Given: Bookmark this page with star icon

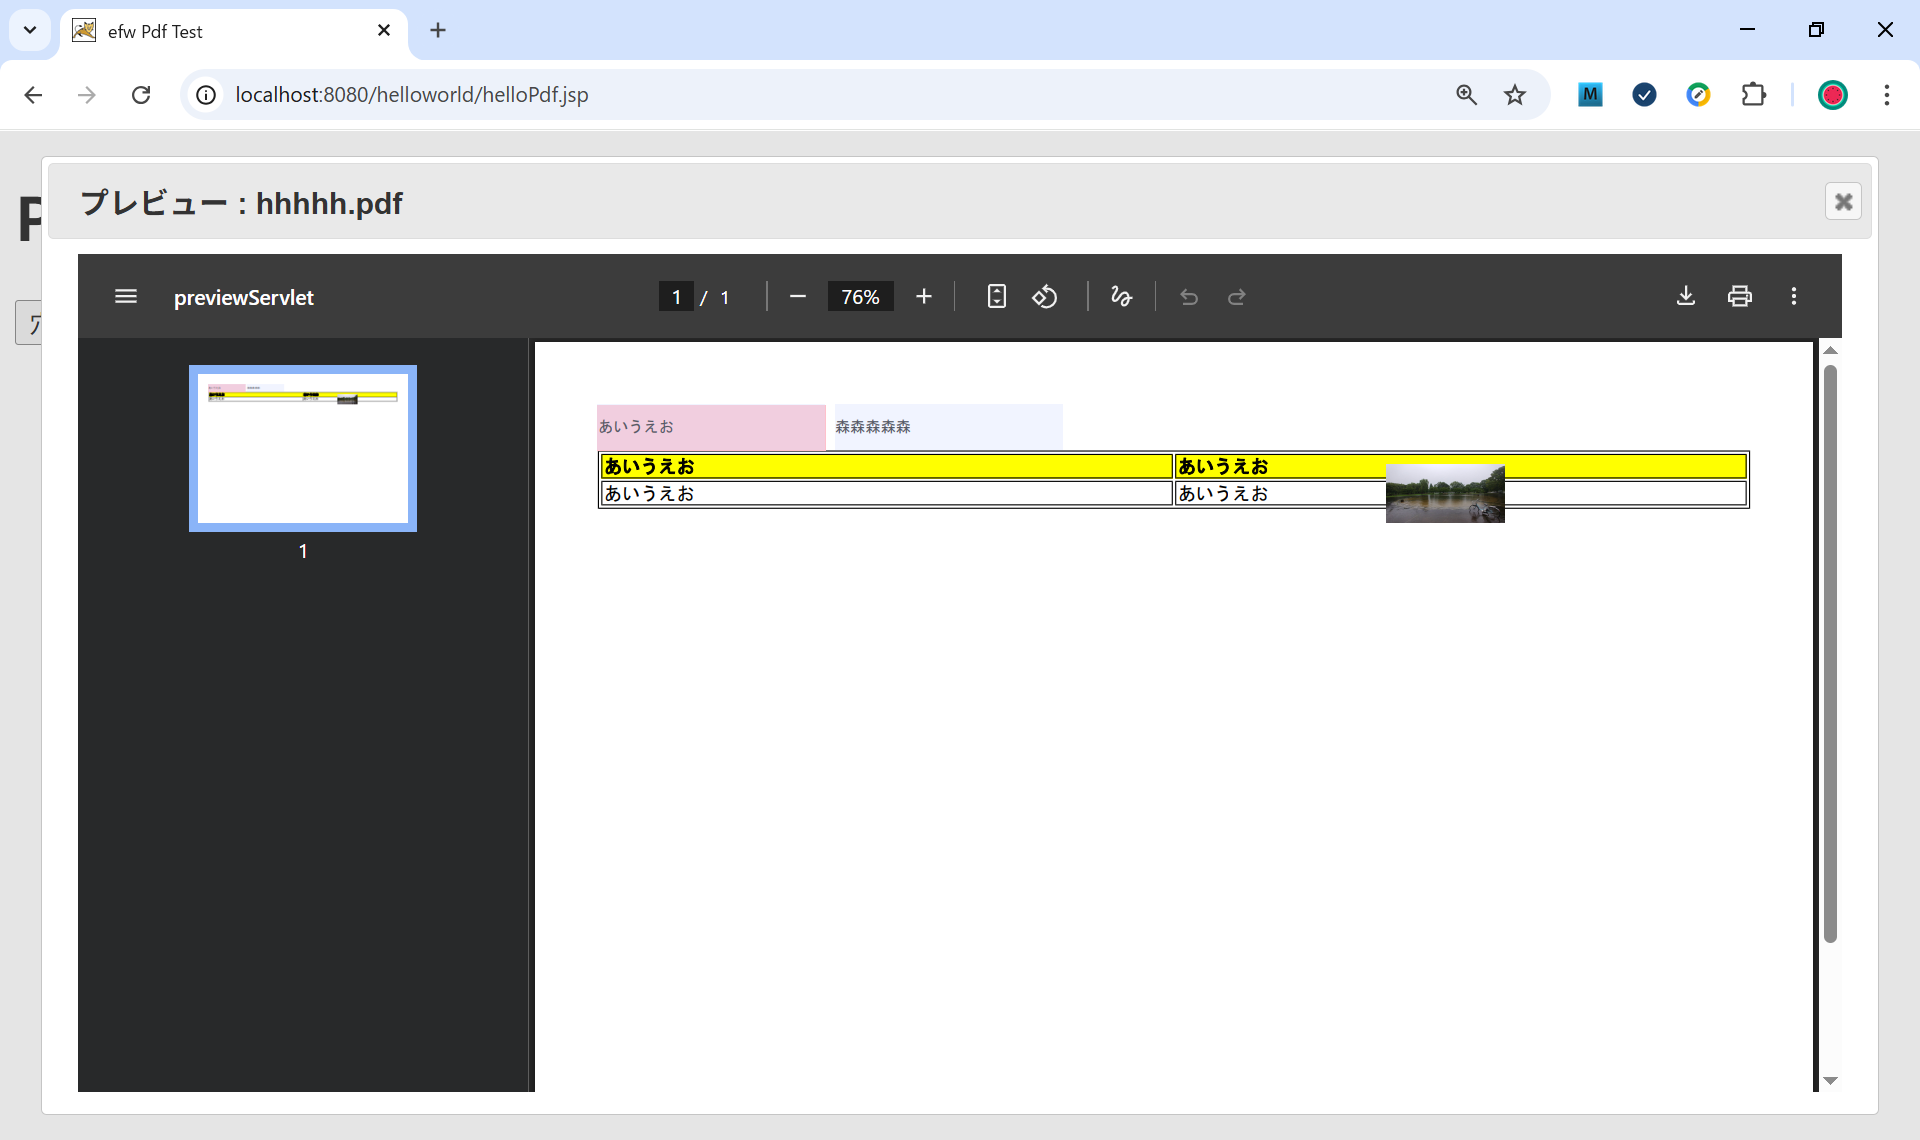Looking at the screenshot, I should coord(1515,95).
